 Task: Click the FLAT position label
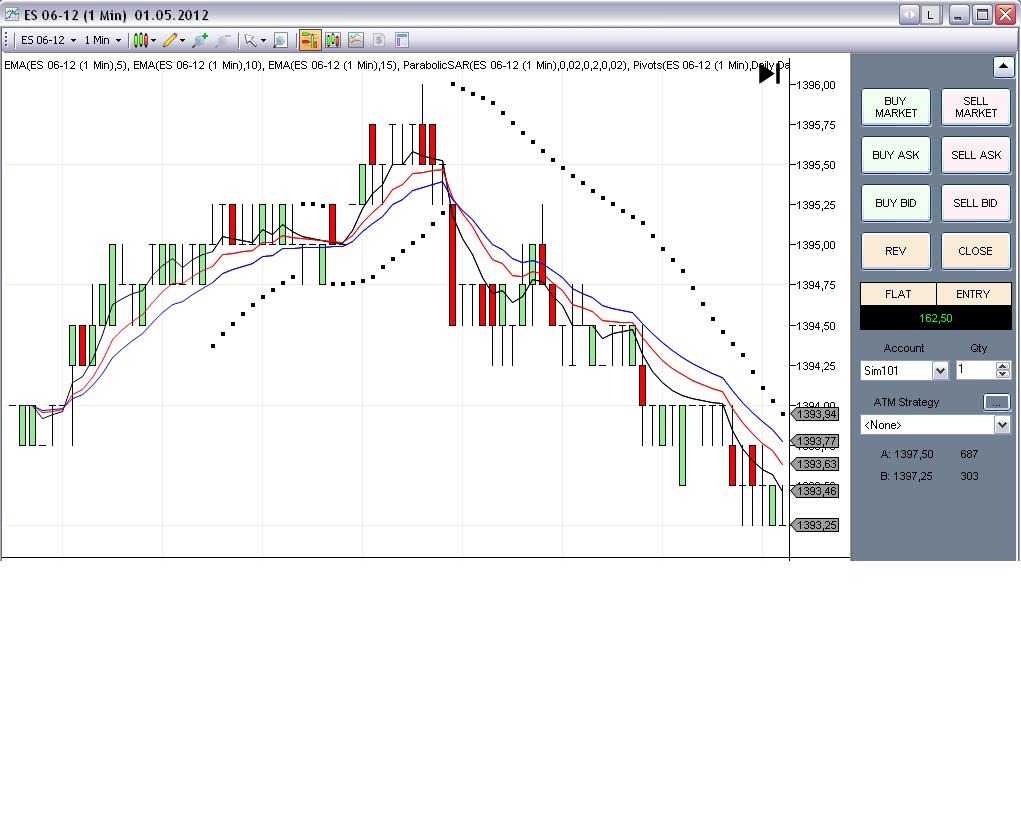tap(898, 294)
